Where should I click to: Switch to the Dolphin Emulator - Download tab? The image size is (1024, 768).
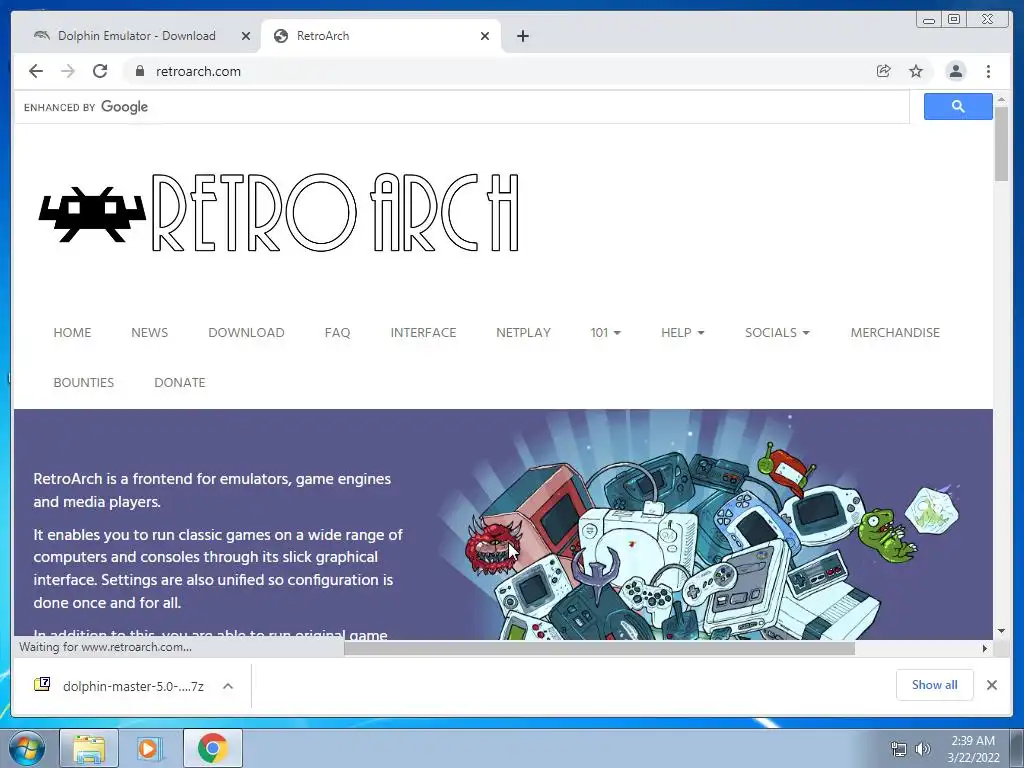(x=136, y=36)
